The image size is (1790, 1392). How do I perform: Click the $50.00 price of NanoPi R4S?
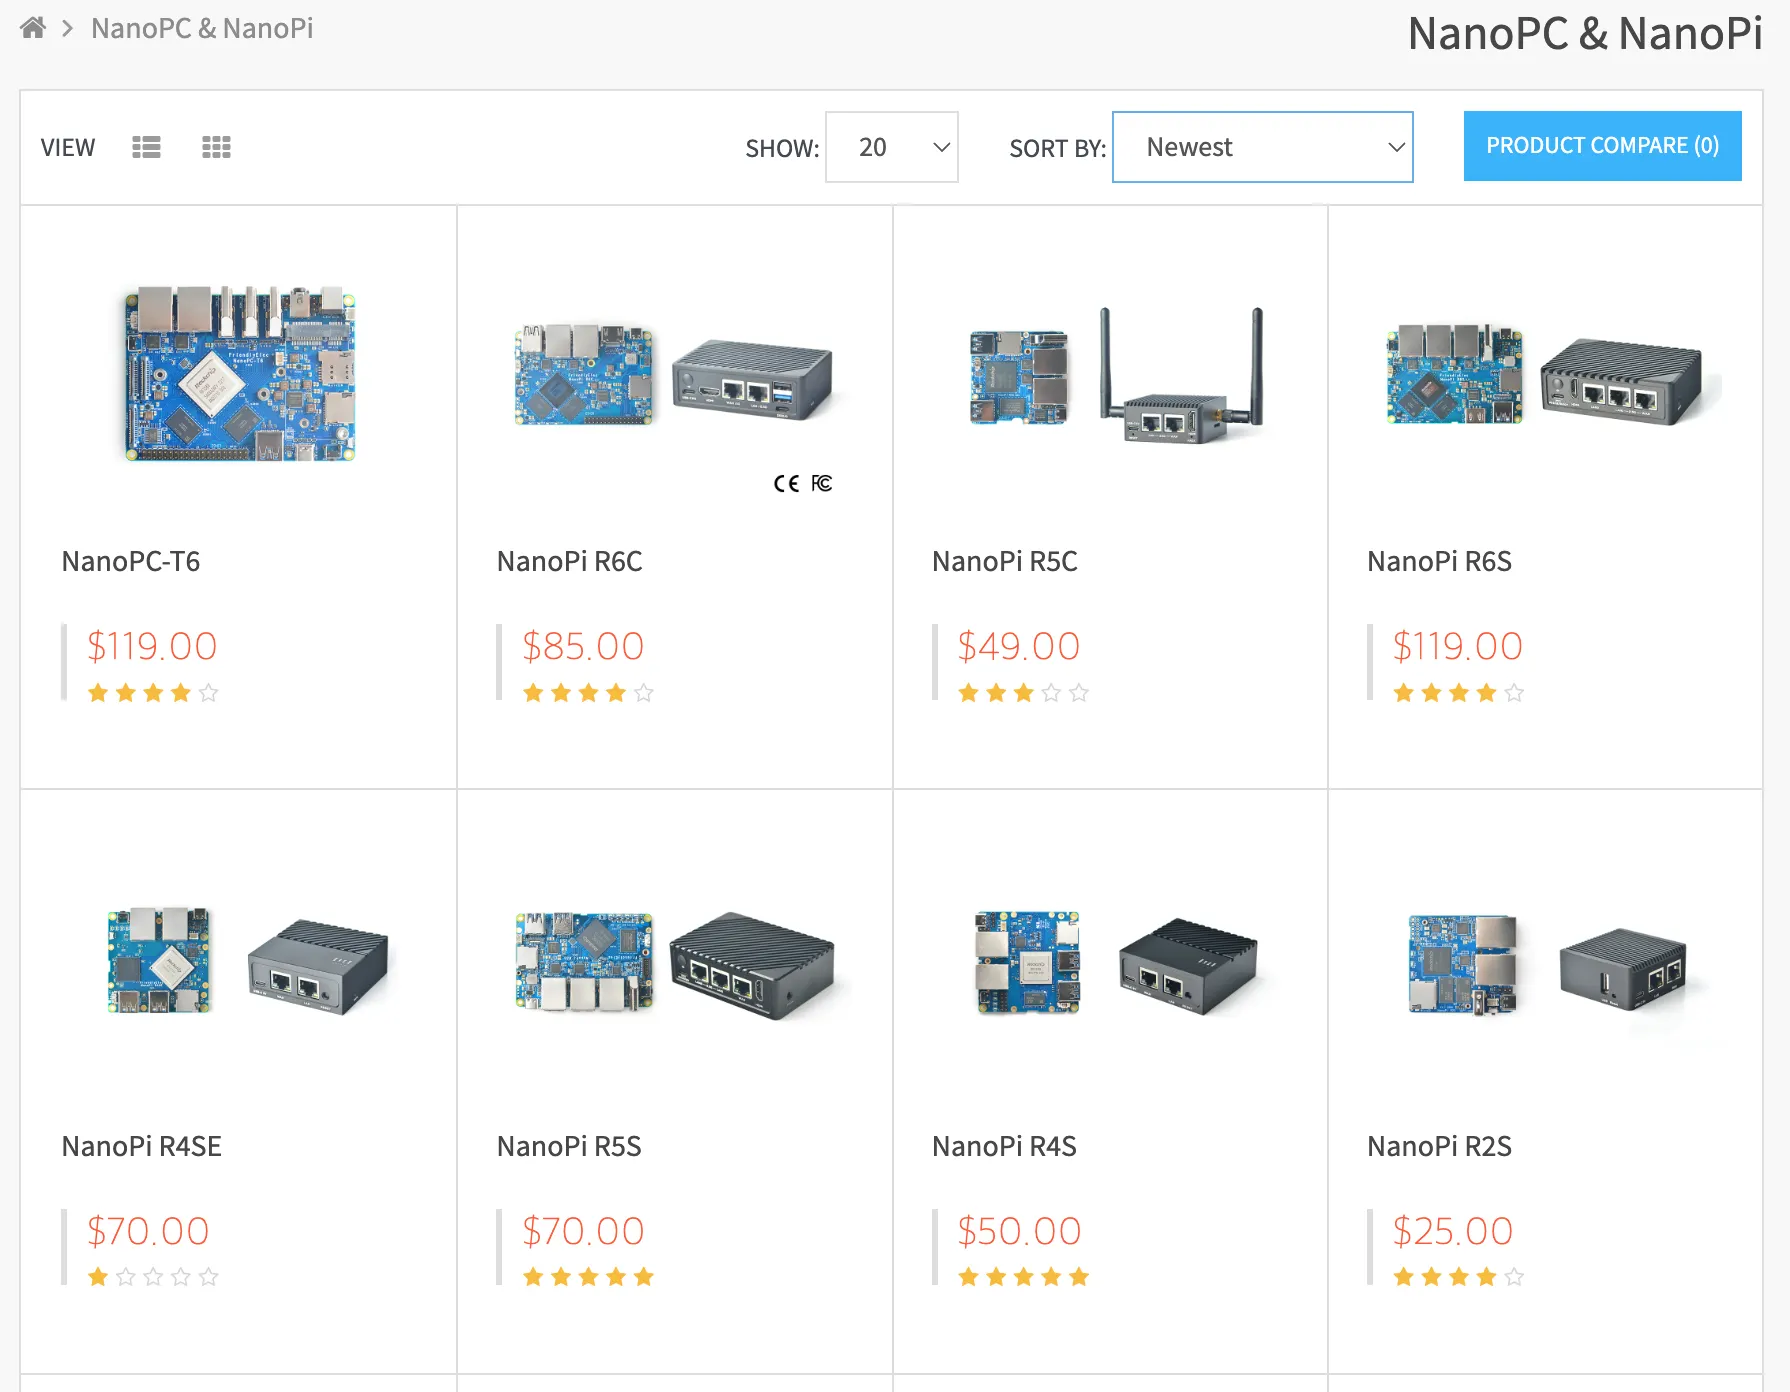pos(1019,1232)
